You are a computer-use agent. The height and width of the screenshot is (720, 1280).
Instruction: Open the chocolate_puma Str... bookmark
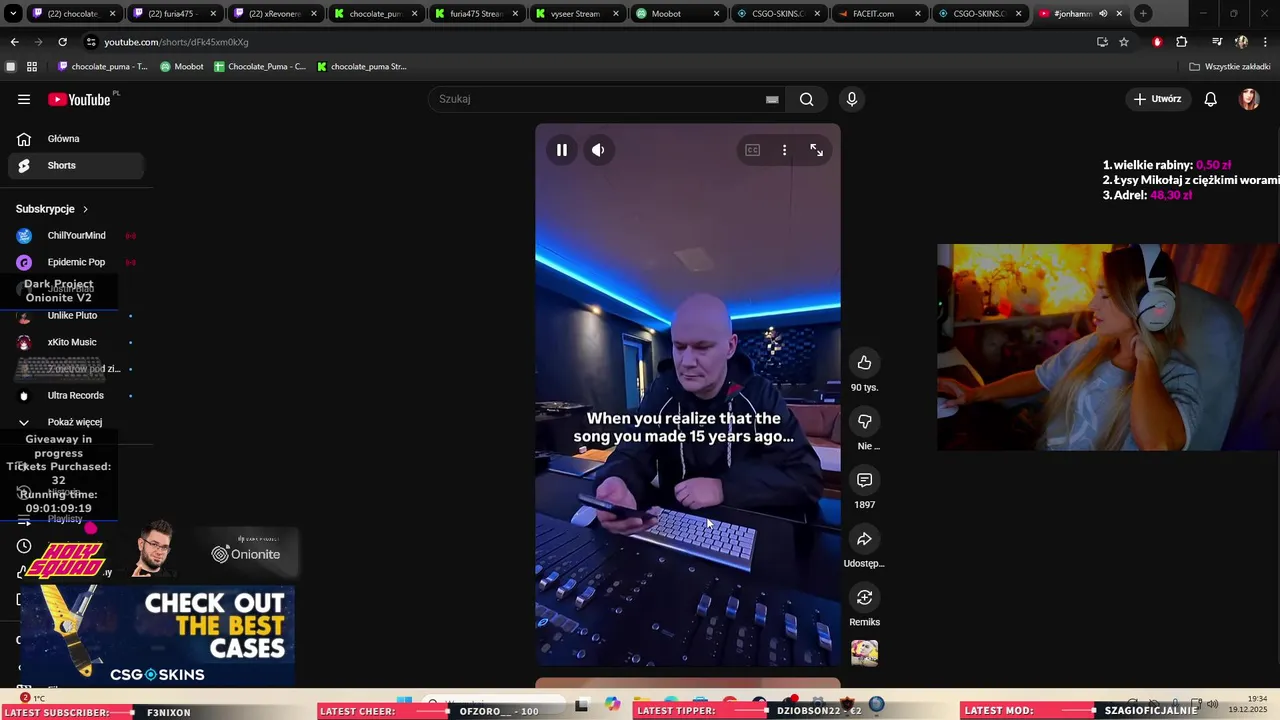point(361,67)
